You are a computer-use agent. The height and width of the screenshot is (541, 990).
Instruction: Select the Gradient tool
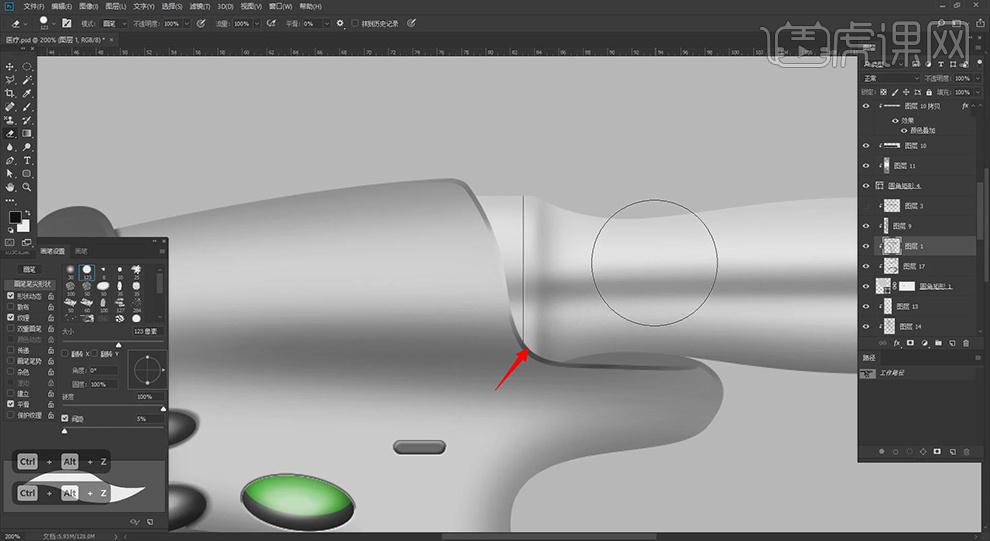[27, 133]
